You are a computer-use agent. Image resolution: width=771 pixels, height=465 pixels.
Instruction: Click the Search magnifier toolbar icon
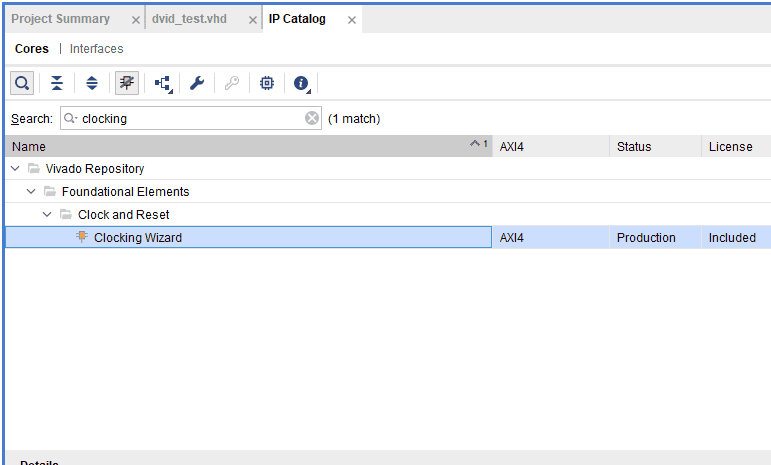21,84
